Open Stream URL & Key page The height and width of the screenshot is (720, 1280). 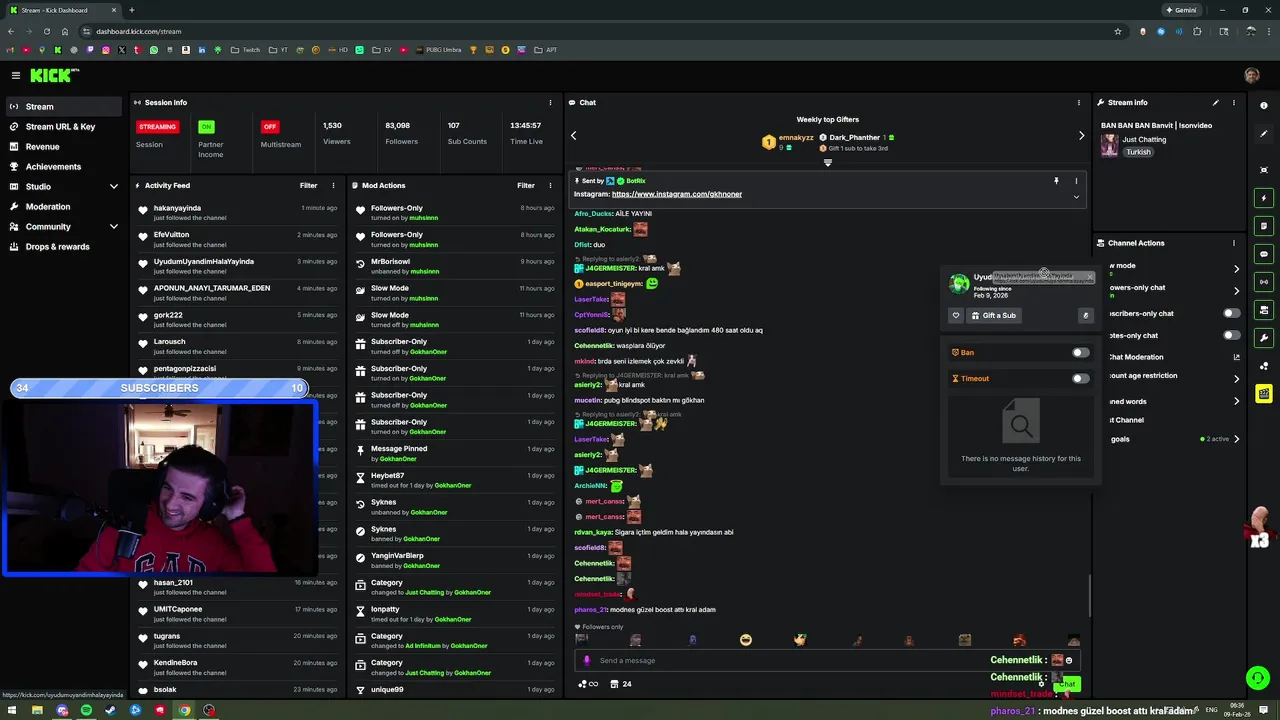point(63,126)
